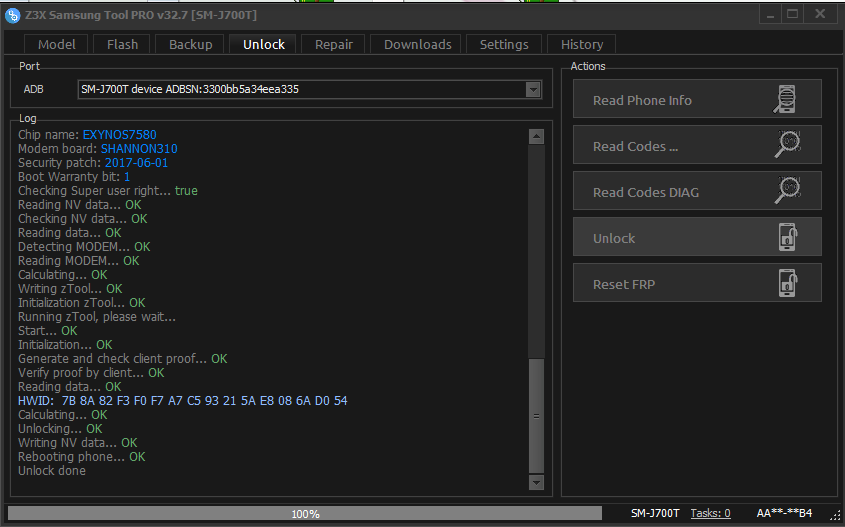Click the log scrollbar down arrow
The image size is (845, 527).
[x=536, y=482]
